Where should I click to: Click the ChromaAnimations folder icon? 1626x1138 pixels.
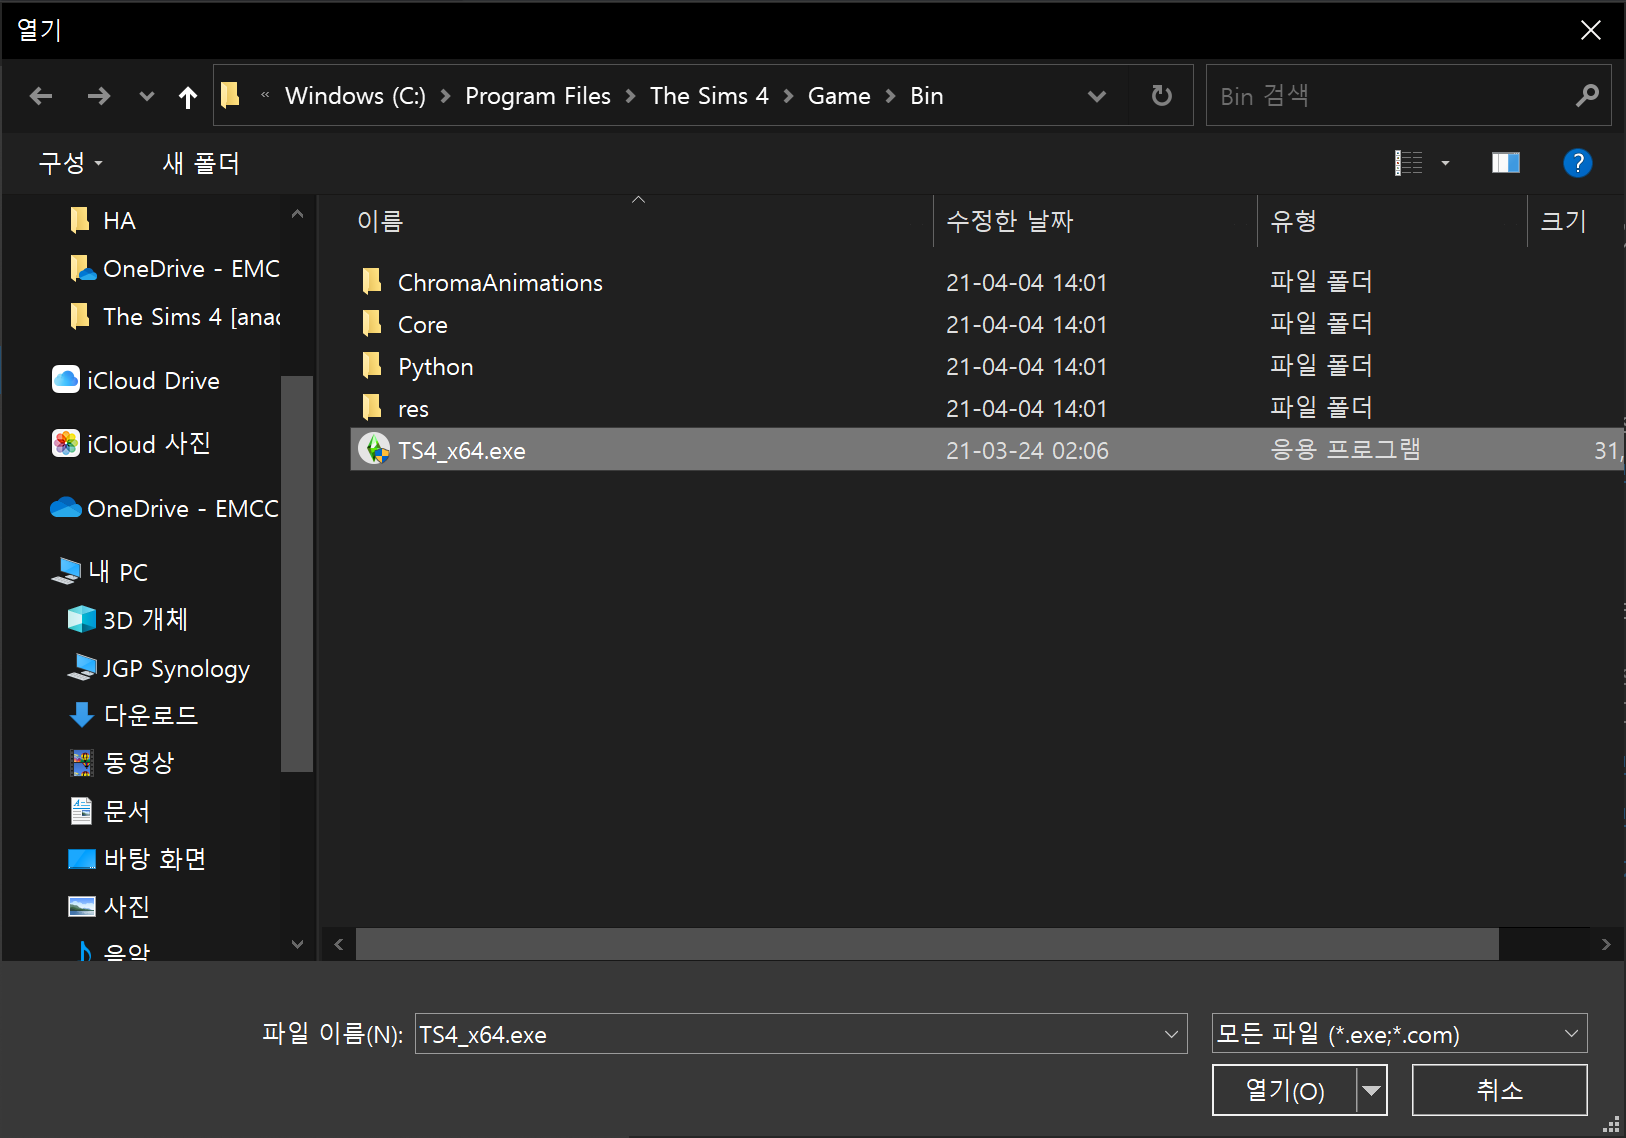[372, 282]
